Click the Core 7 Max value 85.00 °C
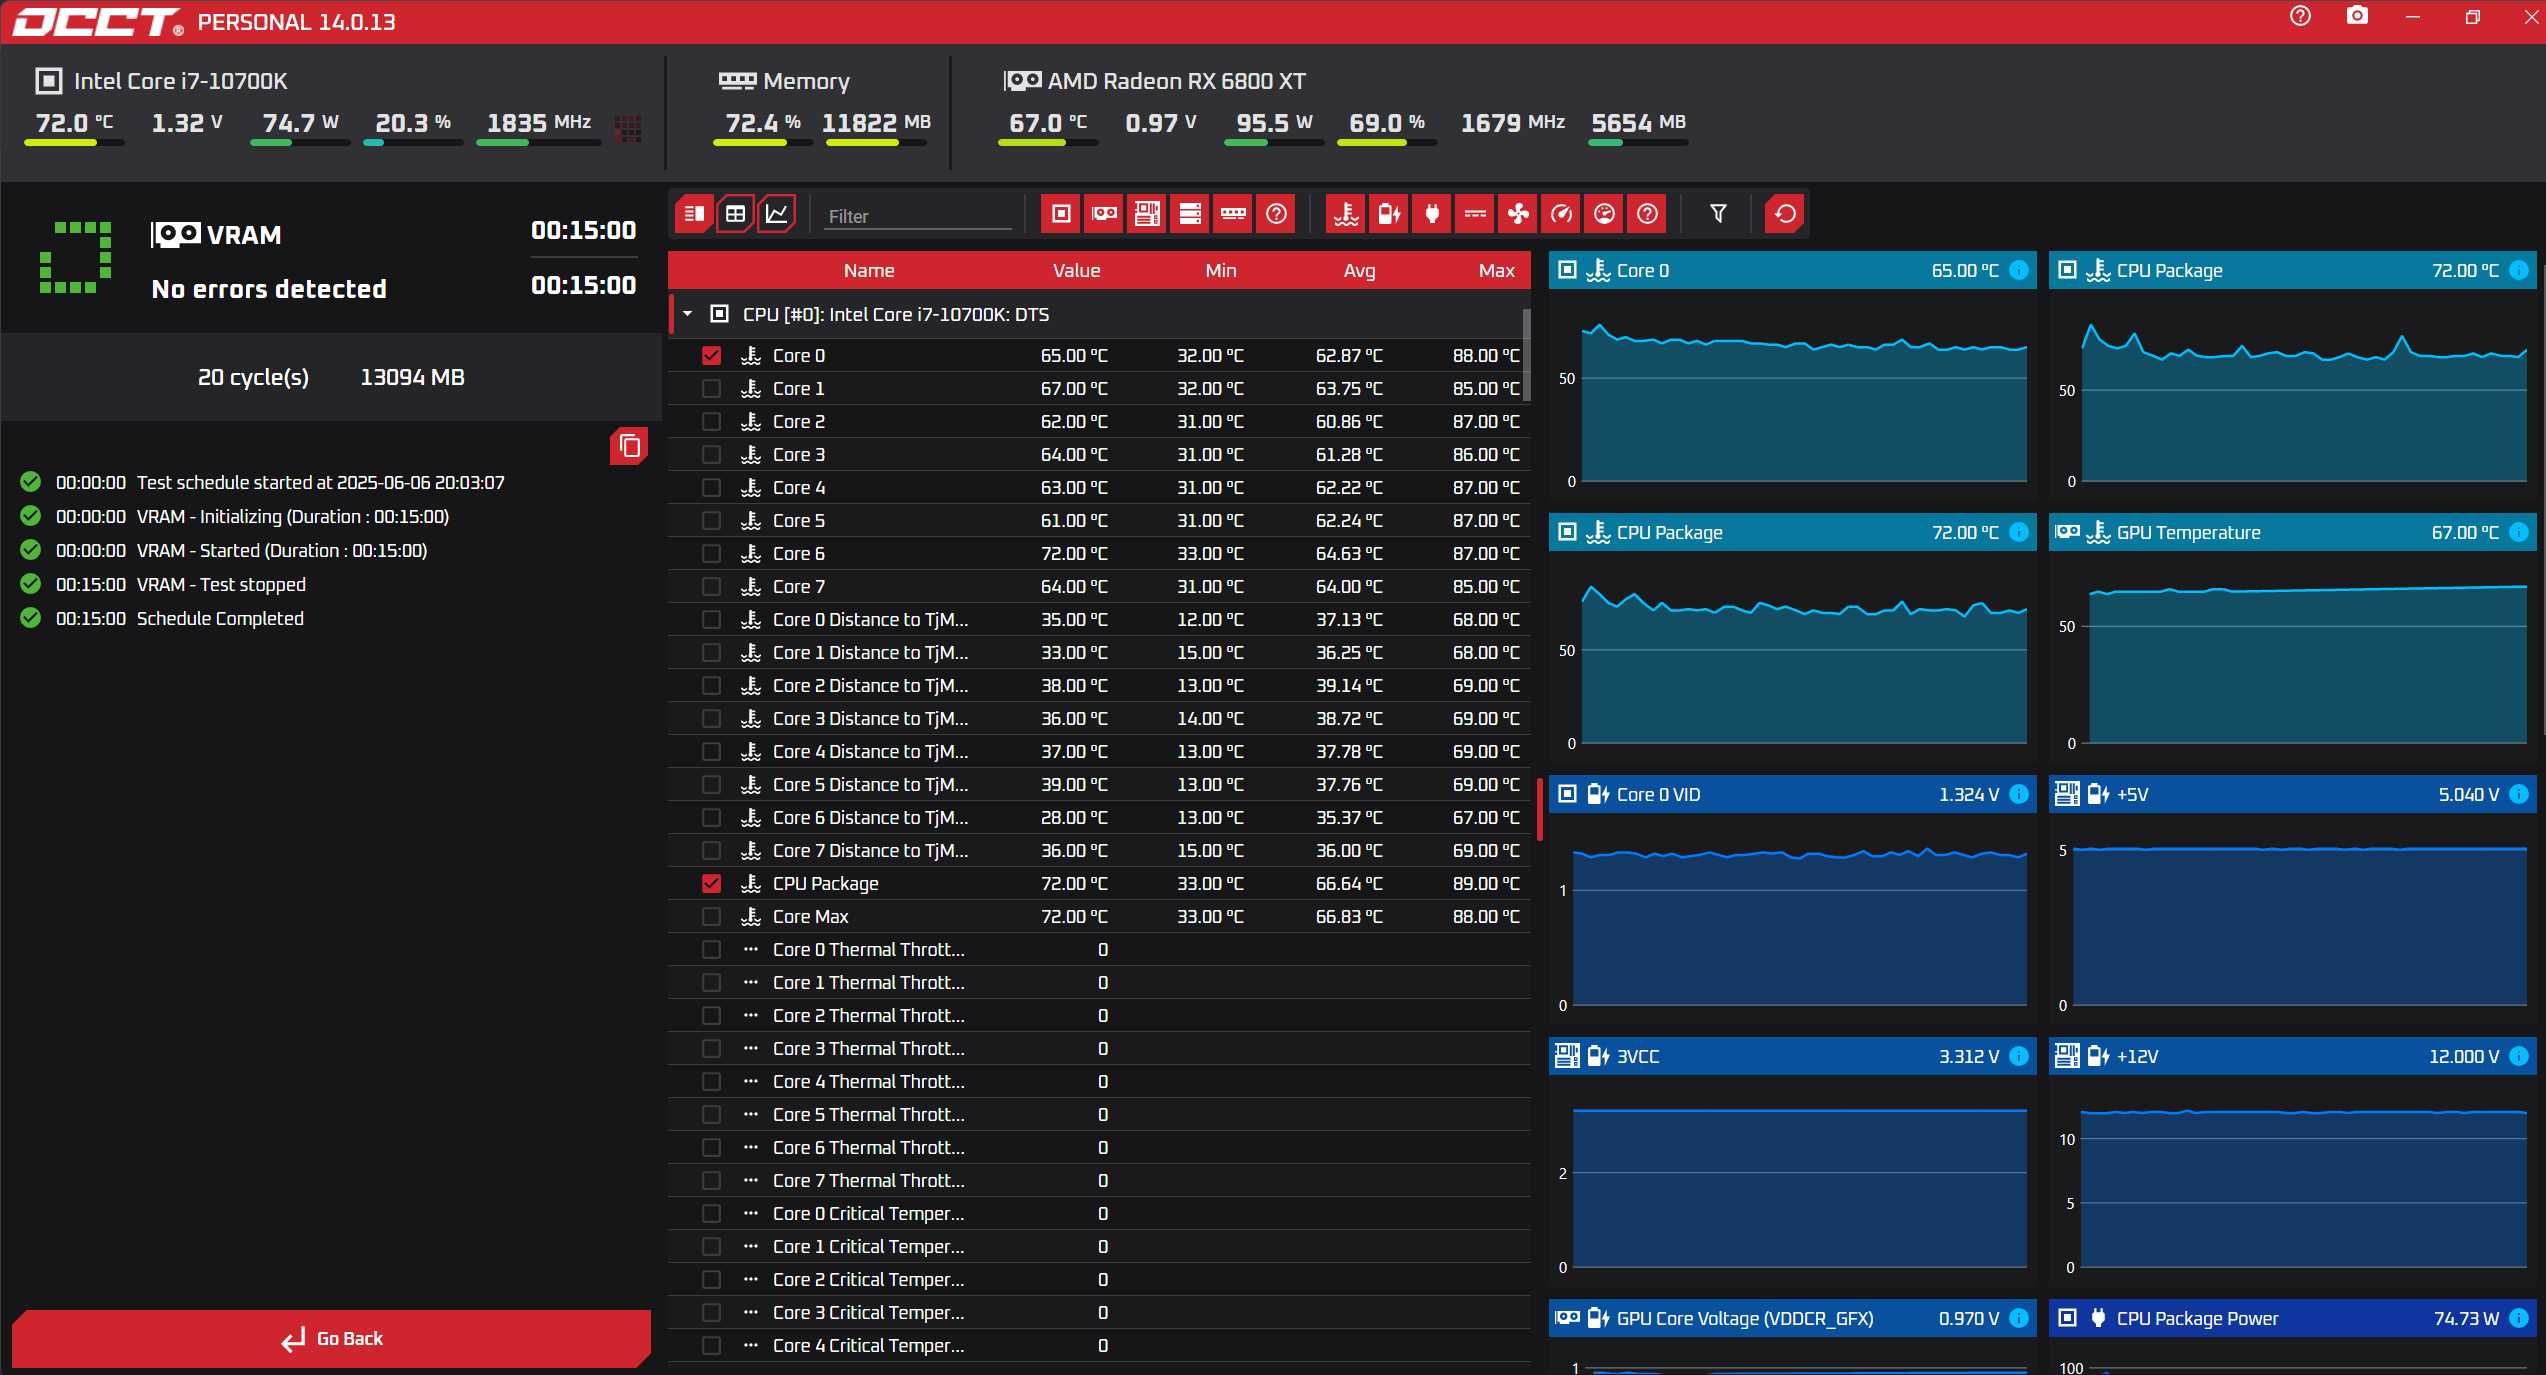The image size is (2546, 1375). click(1485, 586)
